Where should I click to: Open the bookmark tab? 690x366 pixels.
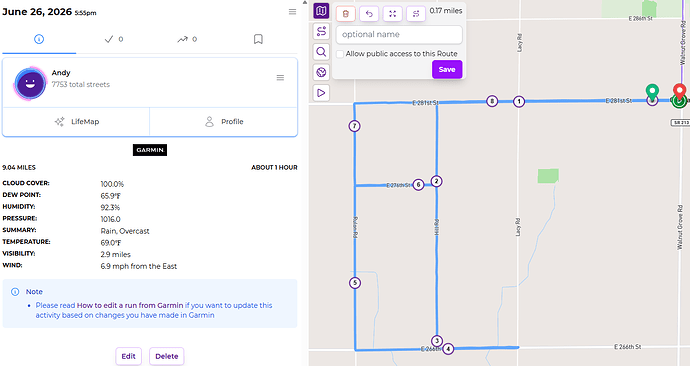pyautogui.click(x=258, y=39)
